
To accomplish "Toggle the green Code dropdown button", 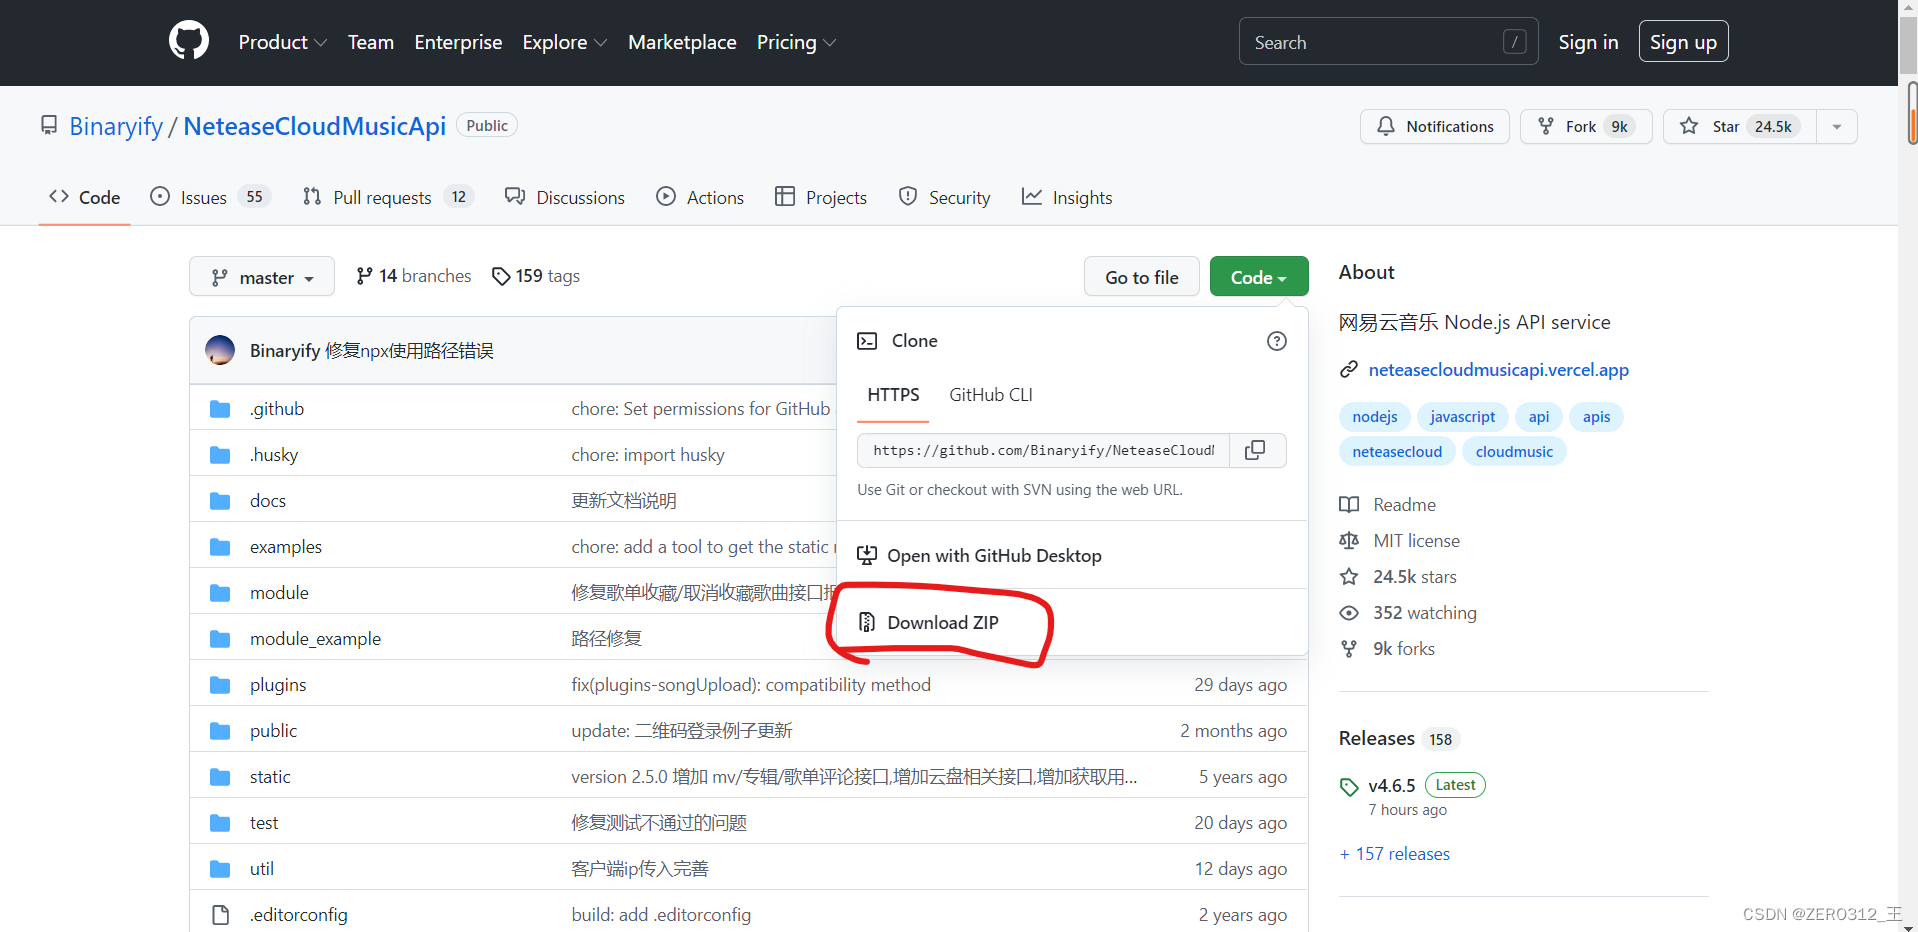I will coord(1259,277).
